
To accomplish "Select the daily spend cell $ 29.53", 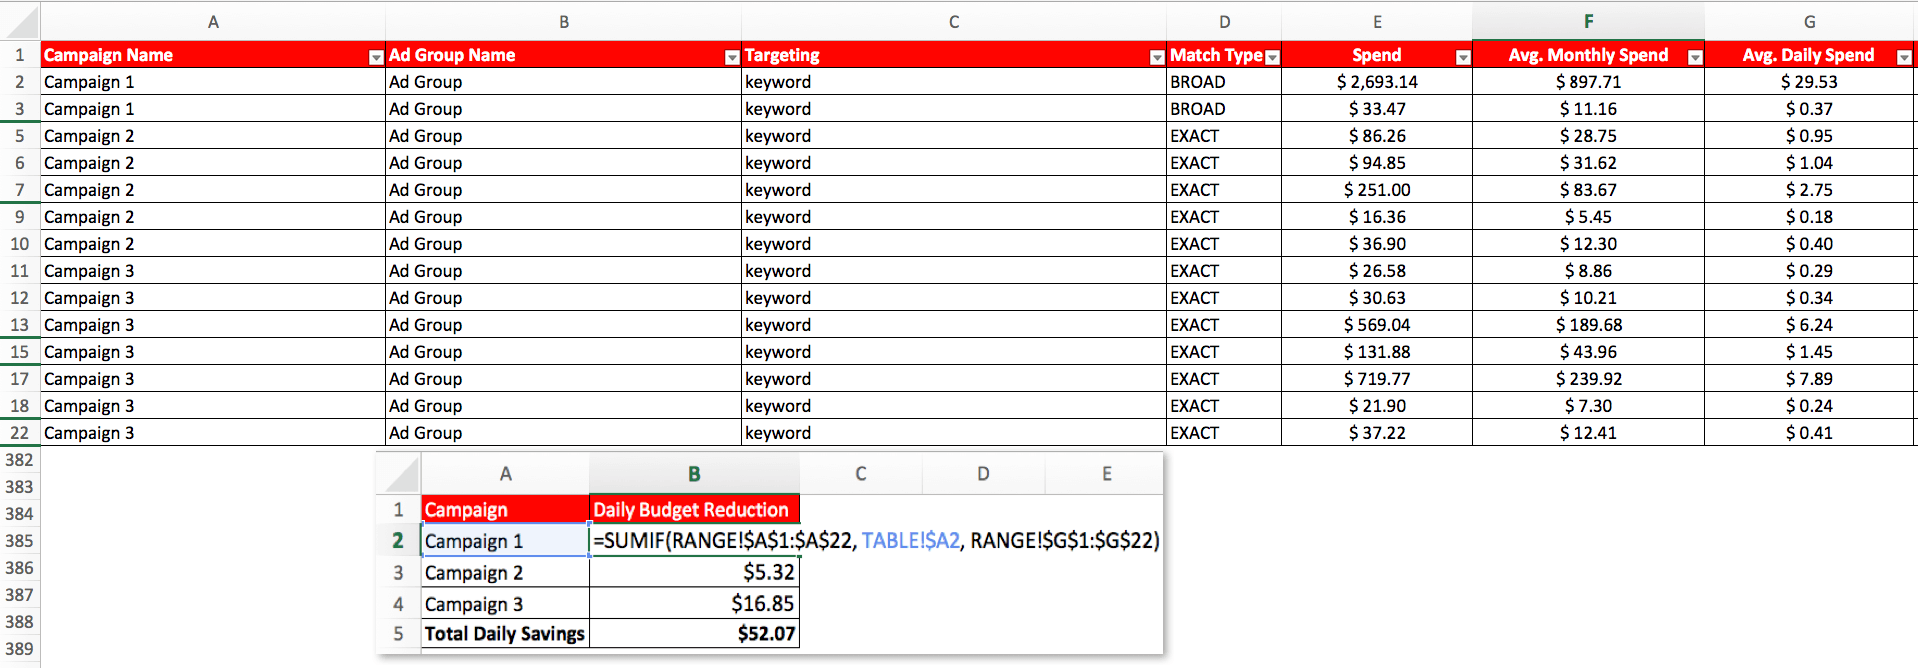I will coord(1810,82).
